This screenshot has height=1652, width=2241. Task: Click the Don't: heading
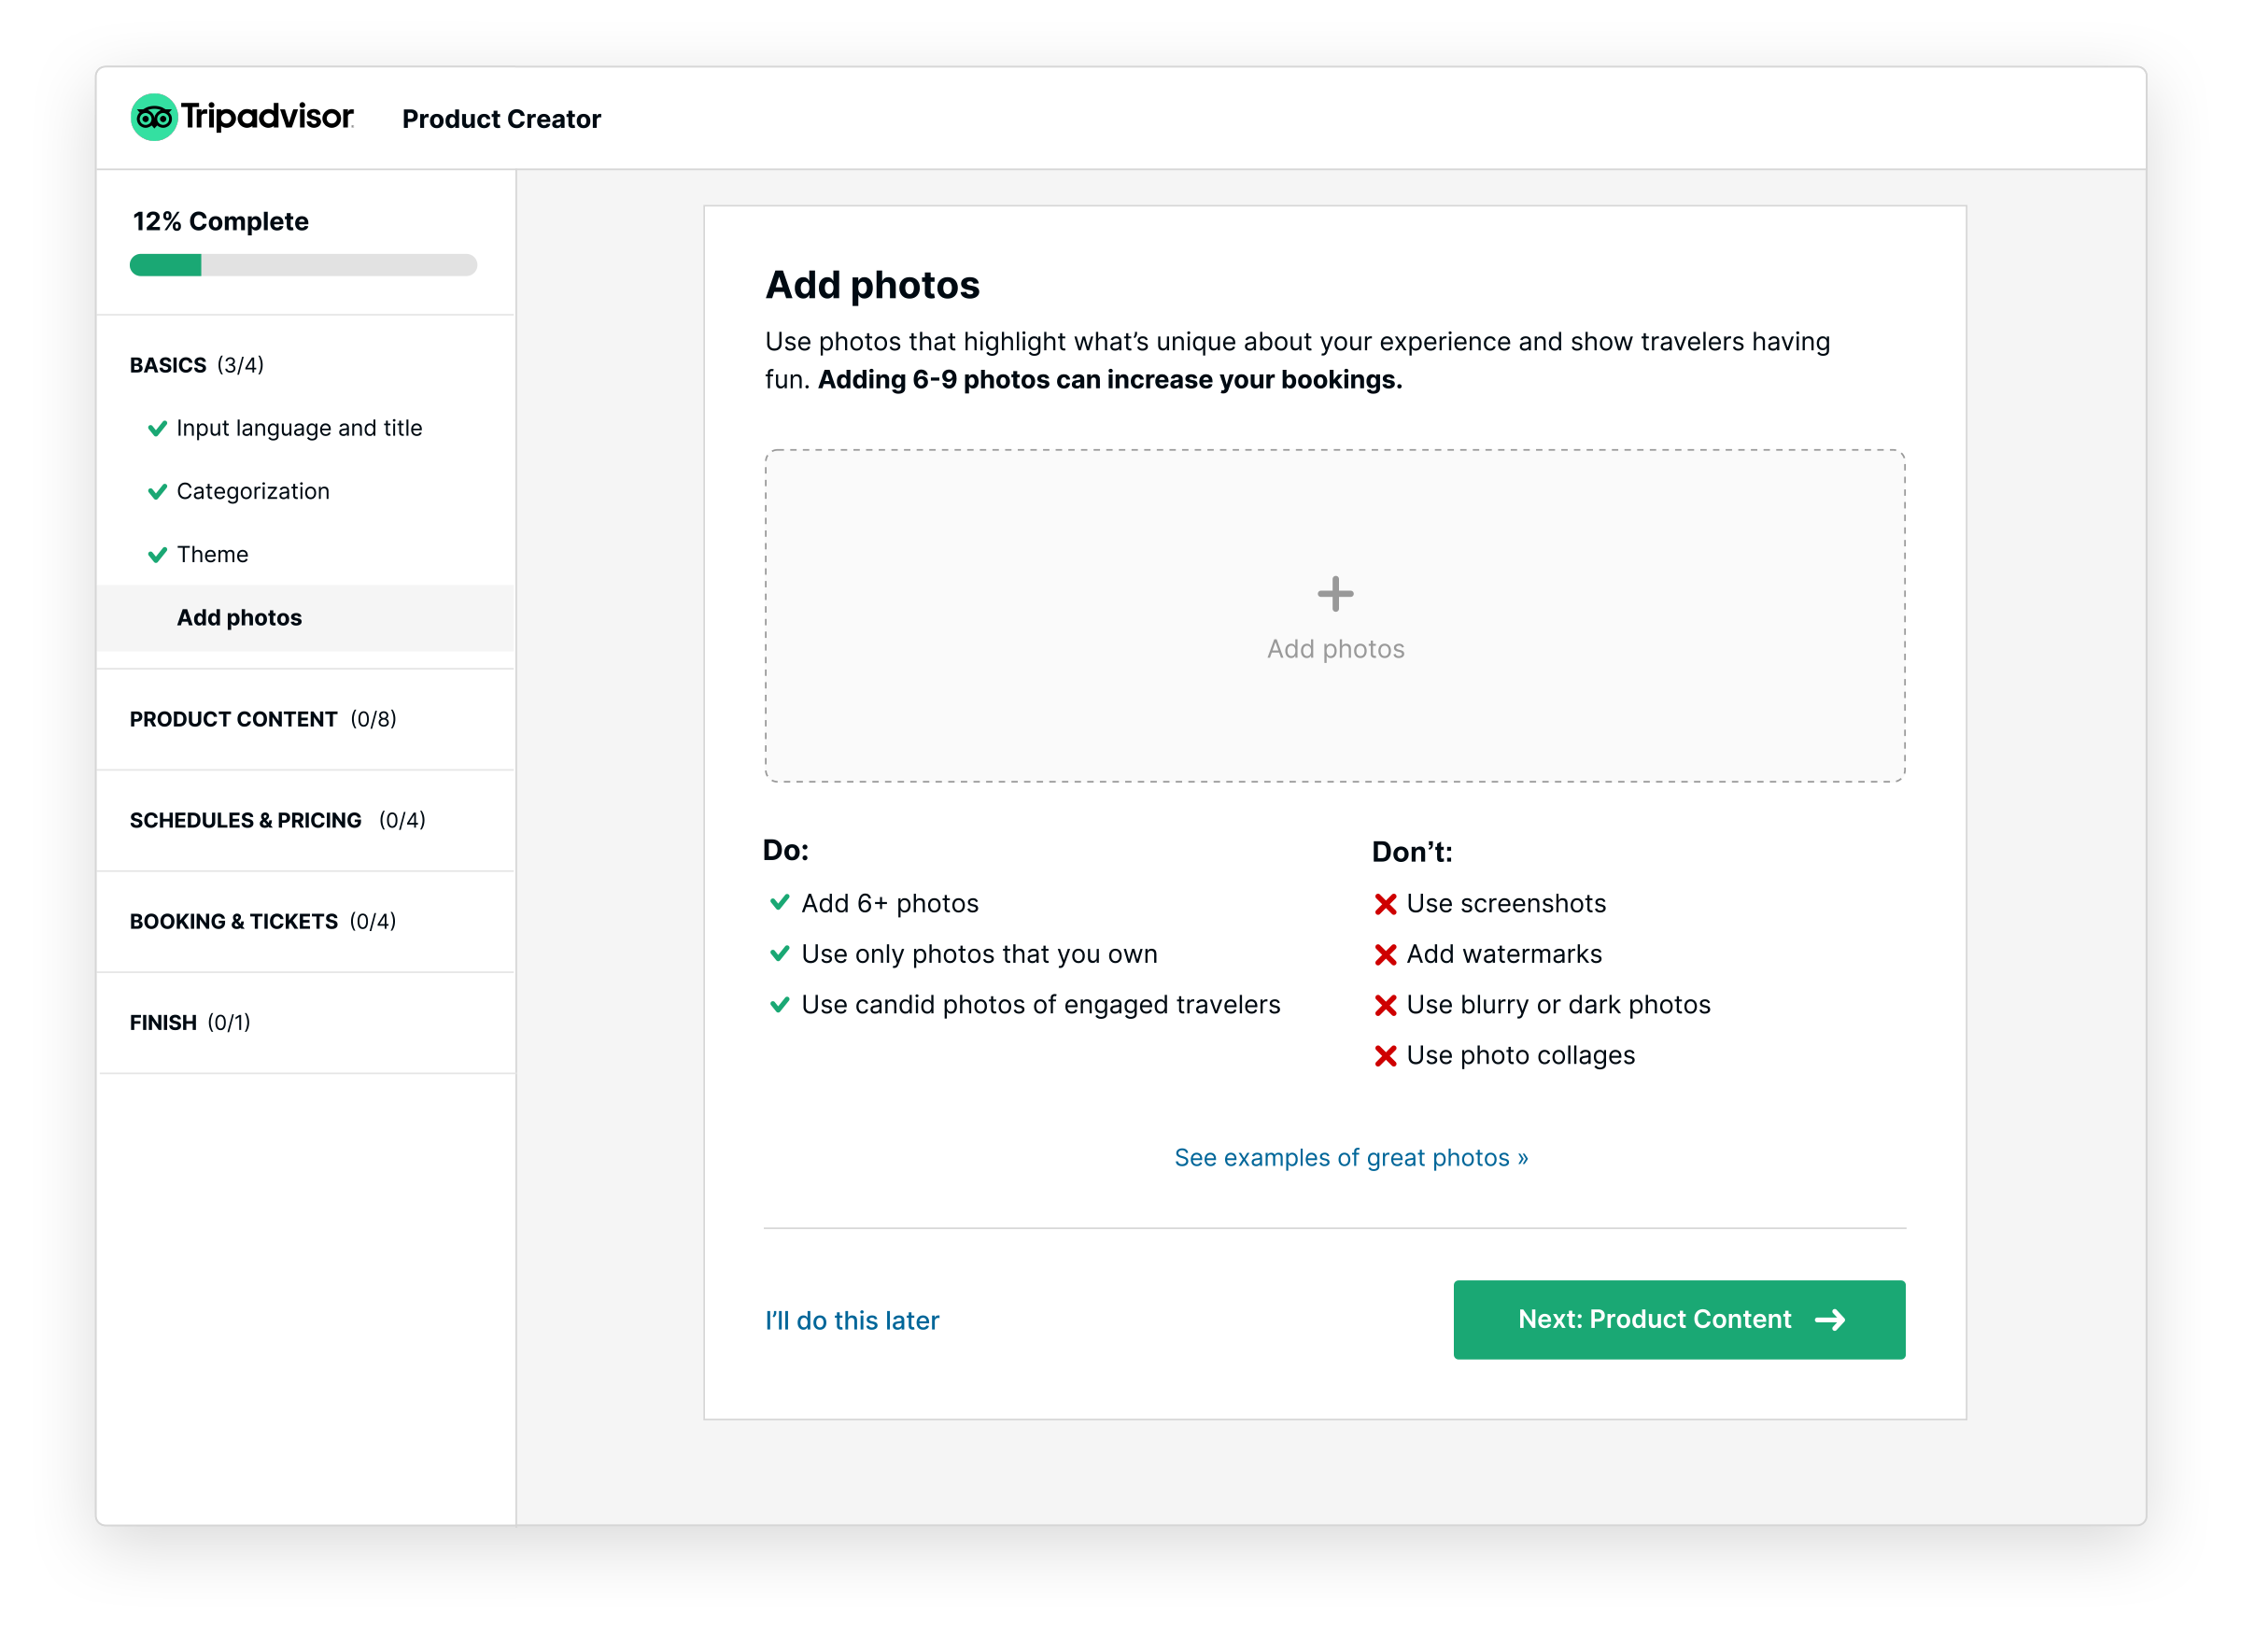pyautogui.click(x=1411, y=852)
